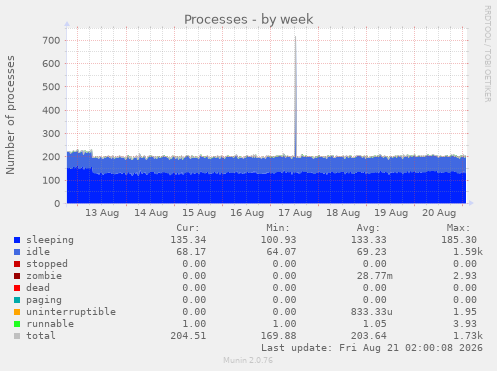Image resolution: width=497 pixels, height=371 pixels.
Task: Click the paging legend color swatch
Action: coord(17,300)
